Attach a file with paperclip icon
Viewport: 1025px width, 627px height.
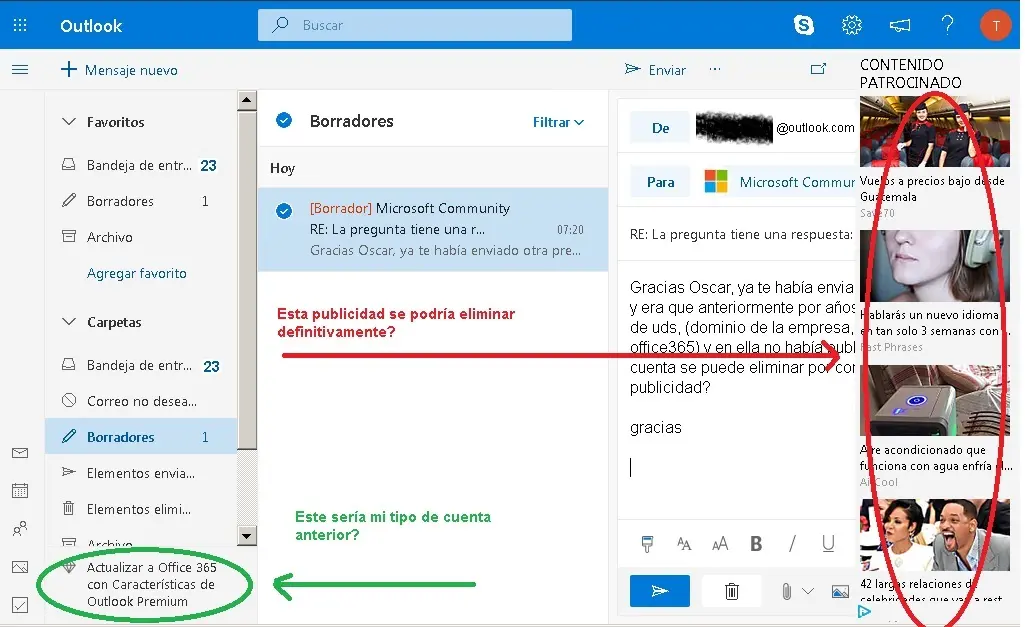click(786, 592)
